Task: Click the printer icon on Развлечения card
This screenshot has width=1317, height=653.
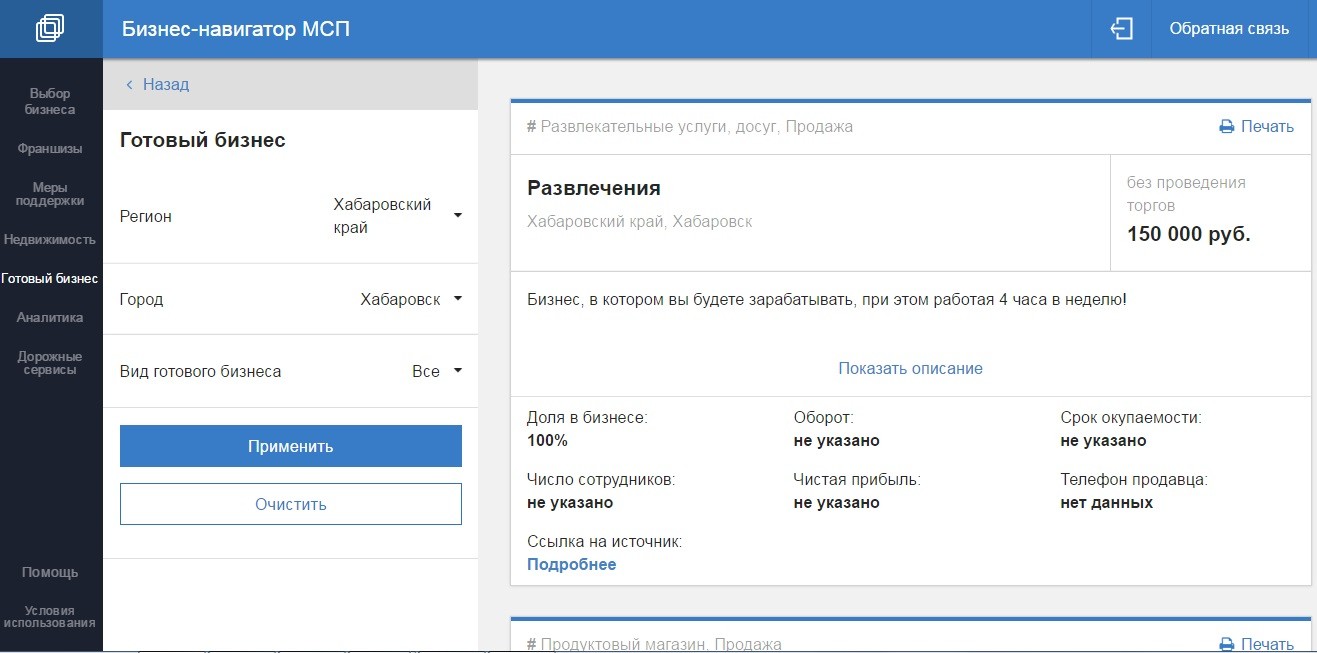Action: click(x=1226, y=127)
